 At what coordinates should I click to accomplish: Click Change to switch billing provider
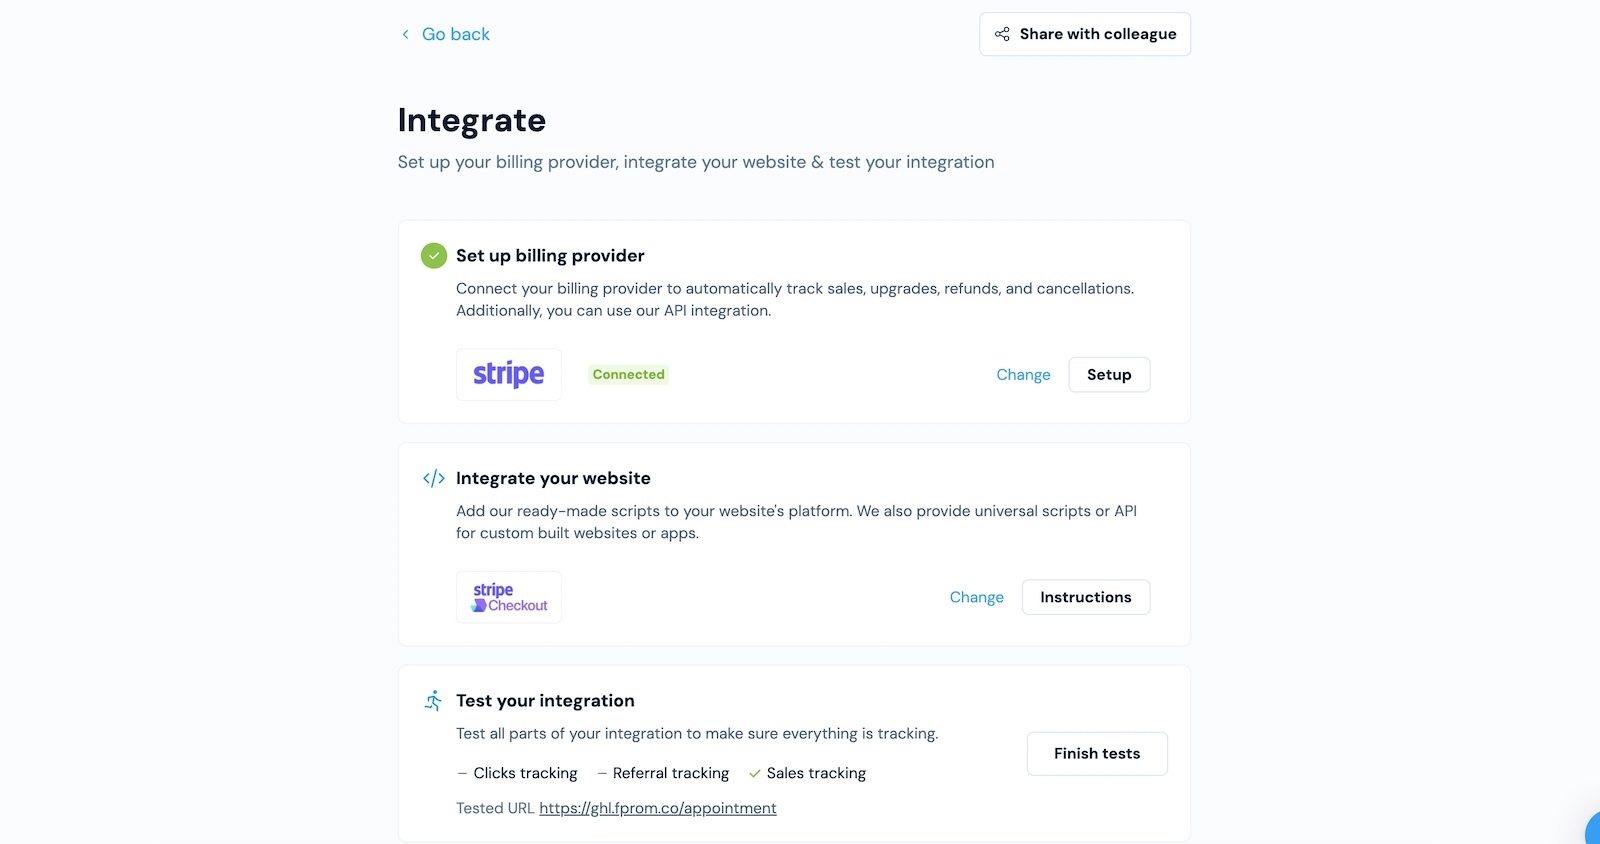[1023, 374]
